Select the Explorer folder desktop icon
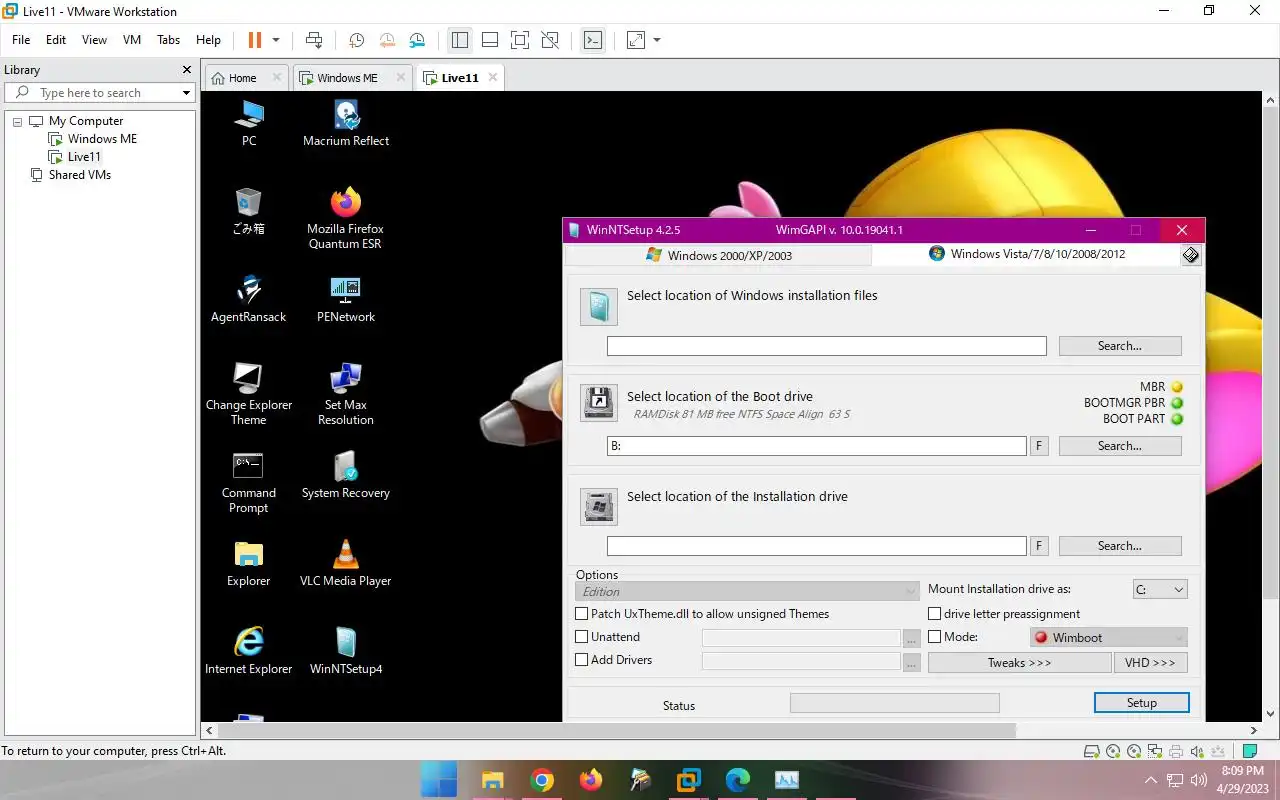The height and width of the screenshot is (800, 1280). tap(248, 563)
